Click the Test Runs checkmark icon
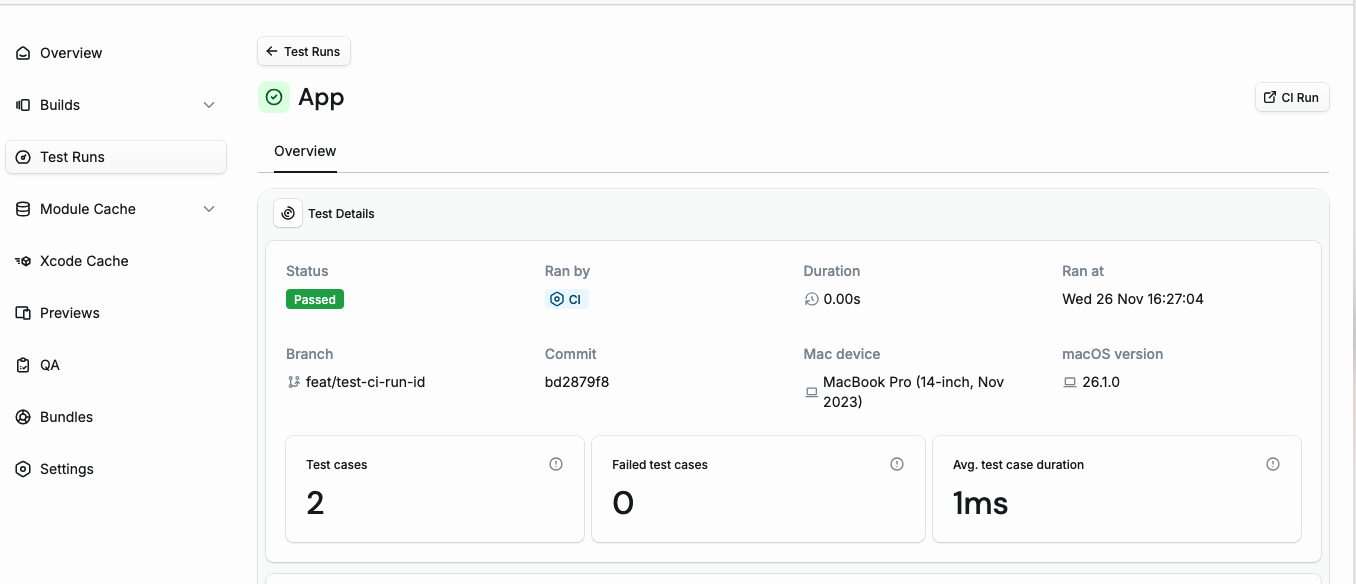 click(22, 156)
